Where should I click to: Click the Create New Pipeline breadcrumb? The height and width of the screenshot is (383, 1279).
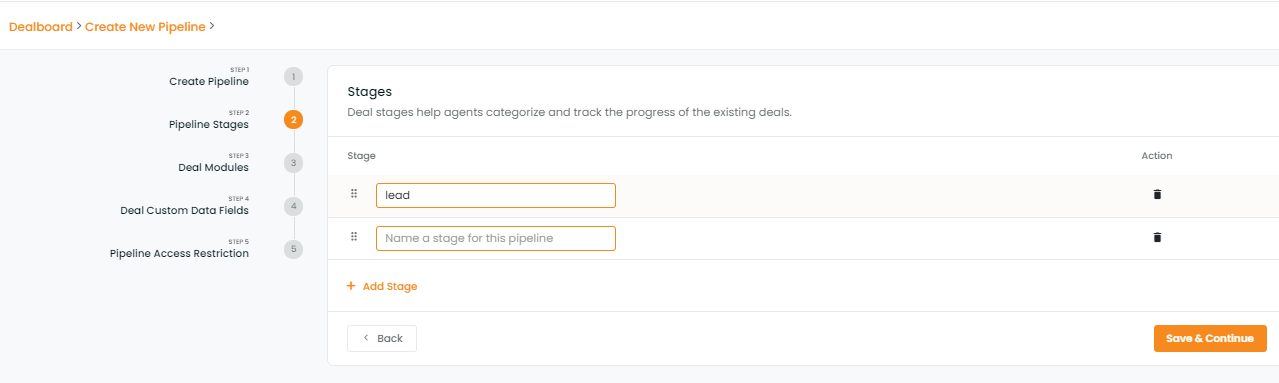(145, 27)
